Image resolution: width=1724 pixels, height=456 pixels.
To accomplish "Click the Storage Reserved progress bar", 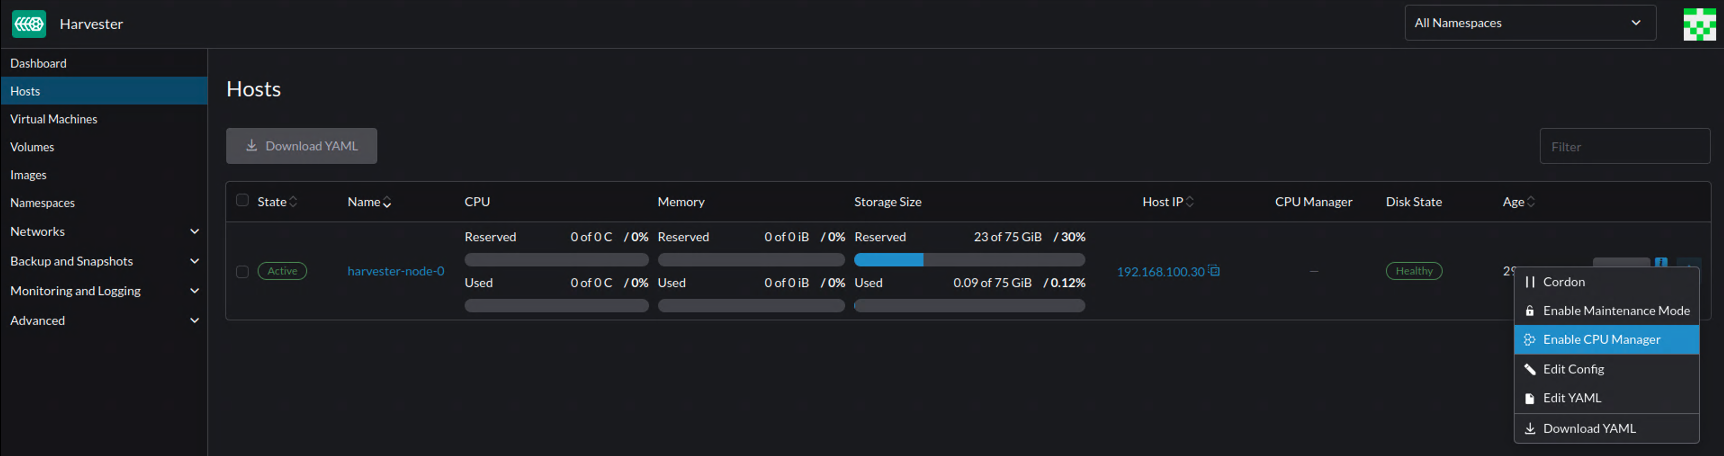I will [x=969, y=260].
